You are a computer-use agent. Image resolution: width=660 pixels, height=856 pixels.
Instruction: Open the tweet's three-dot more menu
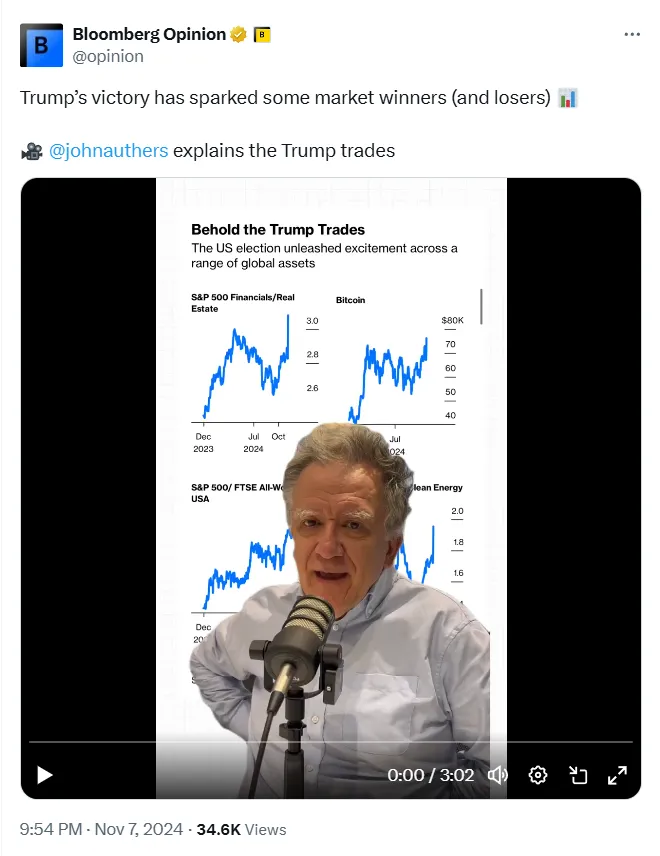pos(632,34)
